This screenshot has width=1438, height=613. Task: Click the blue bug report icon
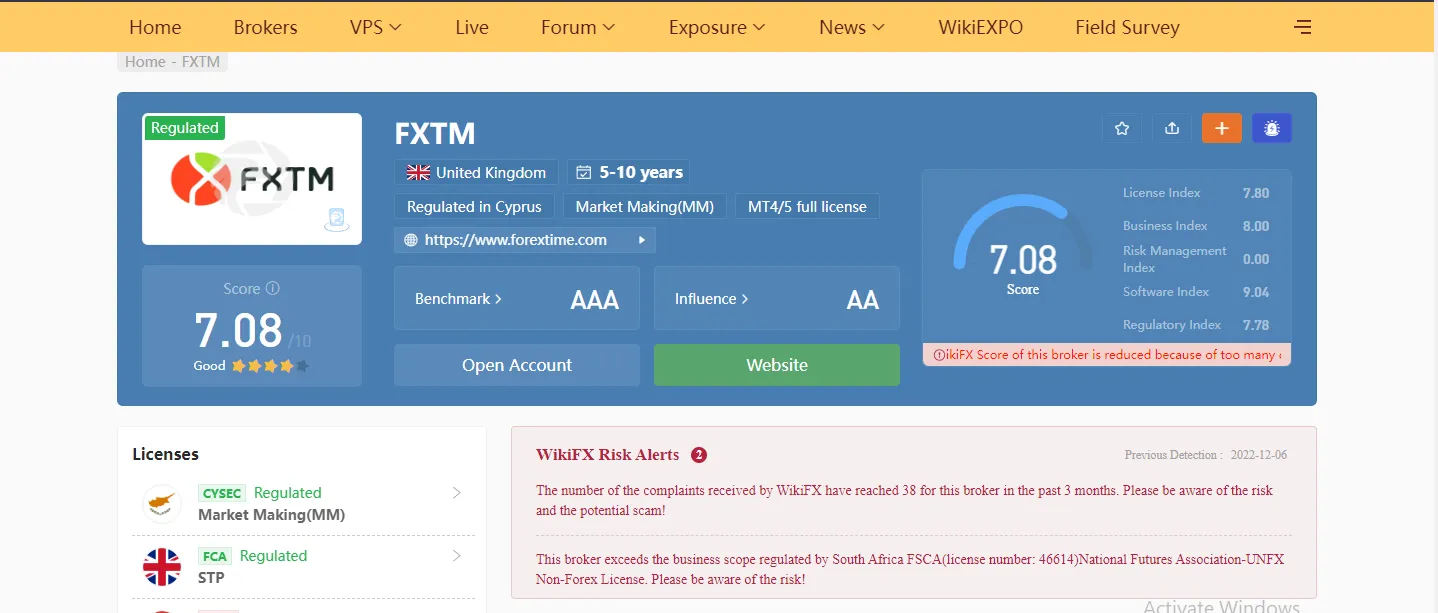(1272, 128)
